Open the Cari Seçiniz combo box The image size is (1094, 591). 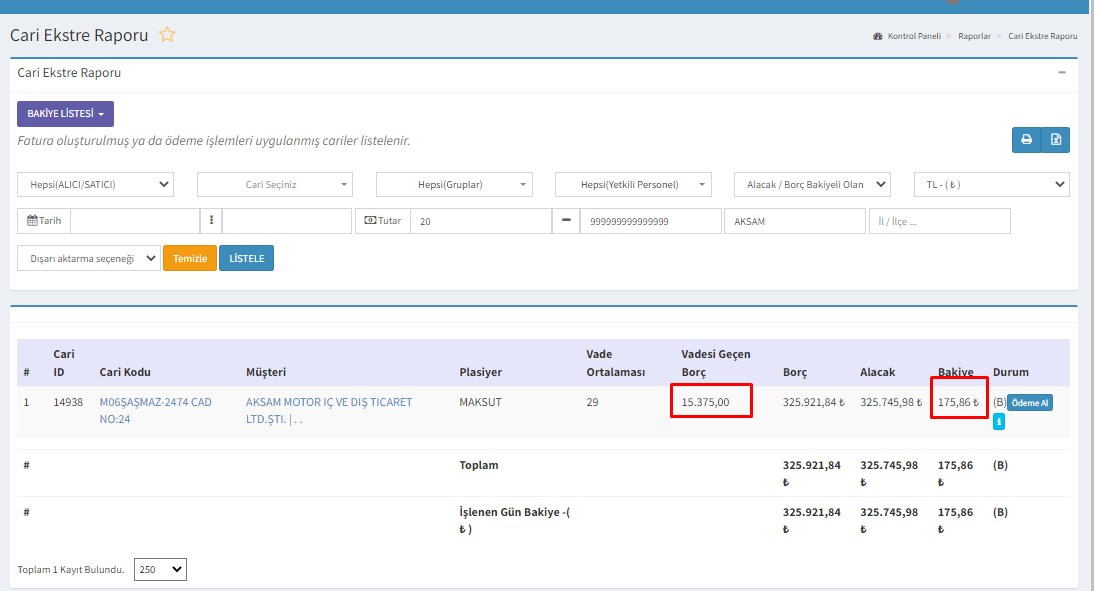pyautogui.click(x=274, y=185)
